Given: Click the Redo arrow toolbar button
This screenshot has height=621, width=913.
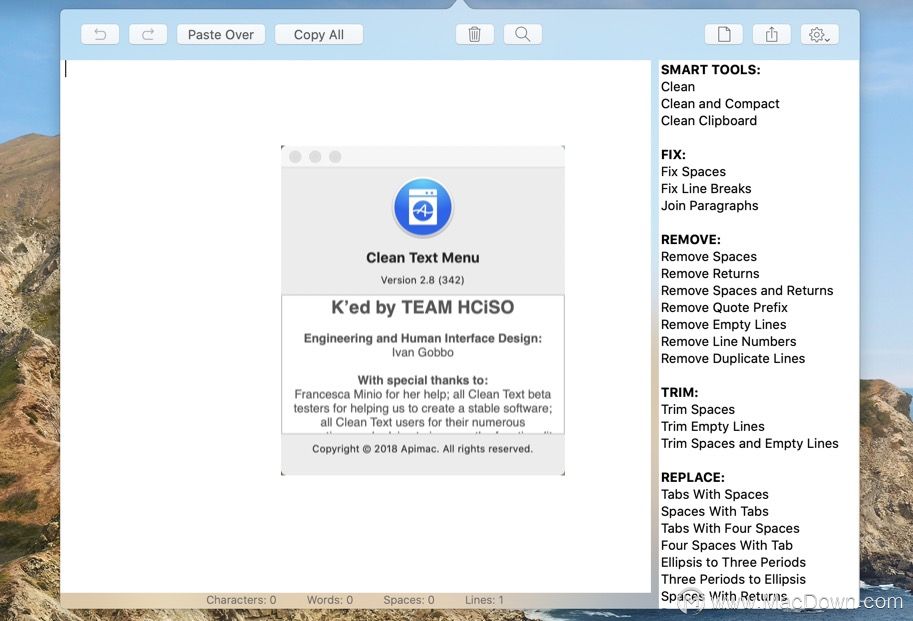Looking at the screenshot, I should pyautogui.click(x=148, y=34).
